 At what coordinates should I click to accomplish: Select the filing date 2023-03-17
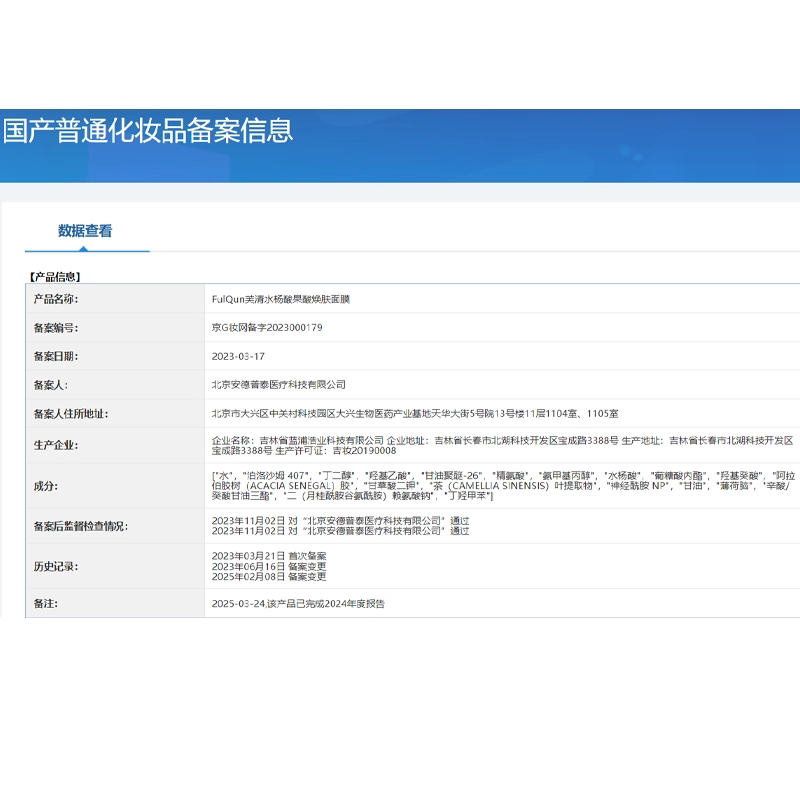238,356
